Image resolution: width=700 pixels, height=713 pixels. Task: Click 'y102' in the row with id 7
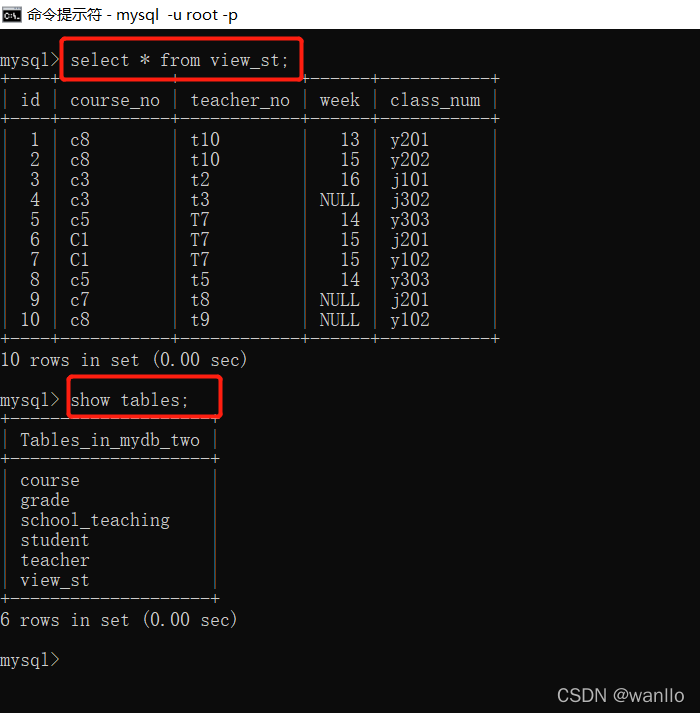(x=409, y=260)
